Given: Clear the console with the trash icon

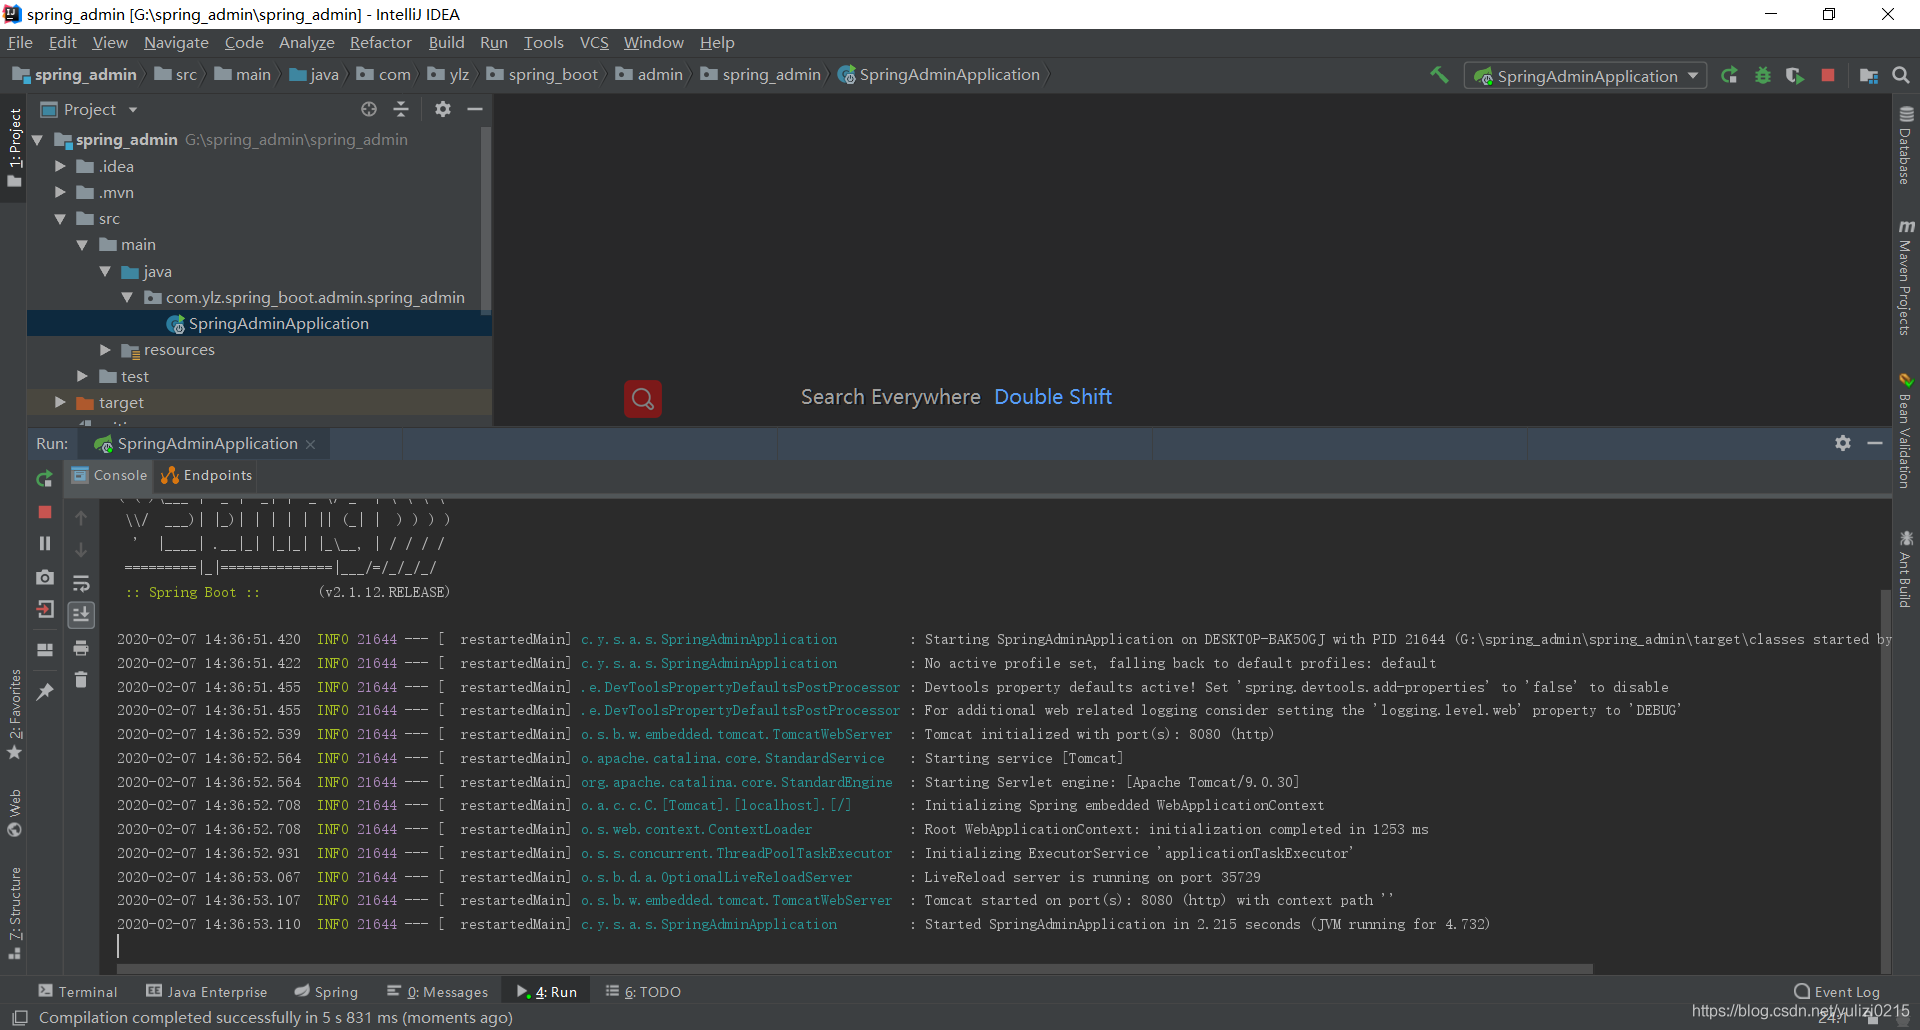Looking at the screenshot, I should click(x=81, y=680).
